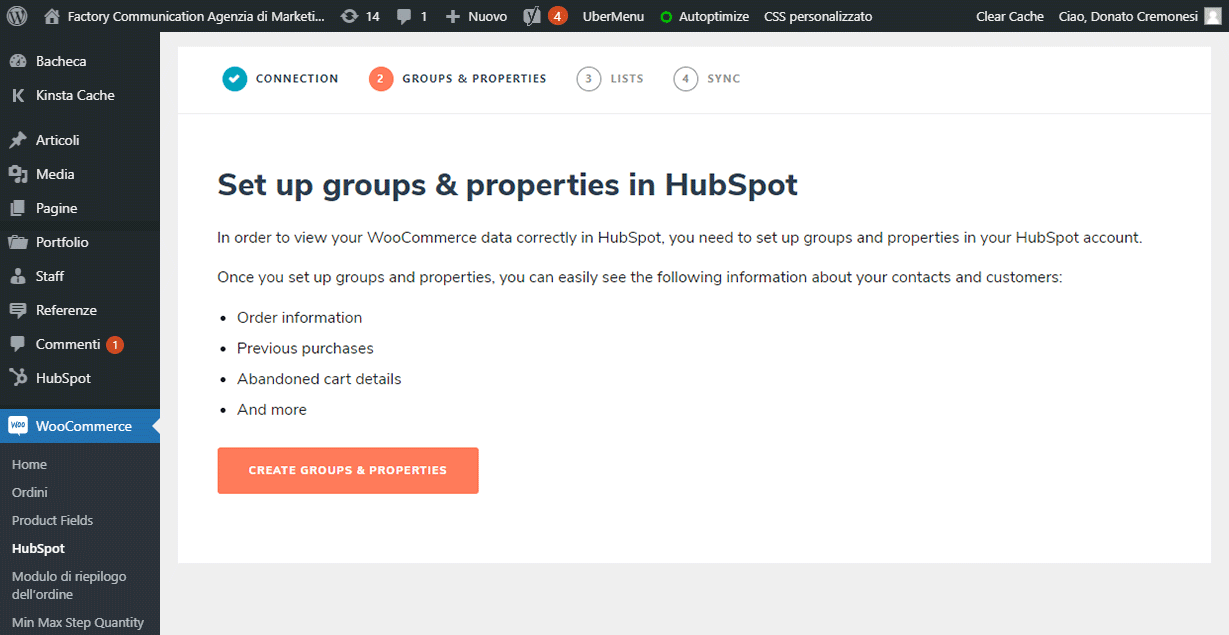The image size is (1229, 635).
Task: Open CSS personalizzato in admin bar
Action: coord(818,16)
